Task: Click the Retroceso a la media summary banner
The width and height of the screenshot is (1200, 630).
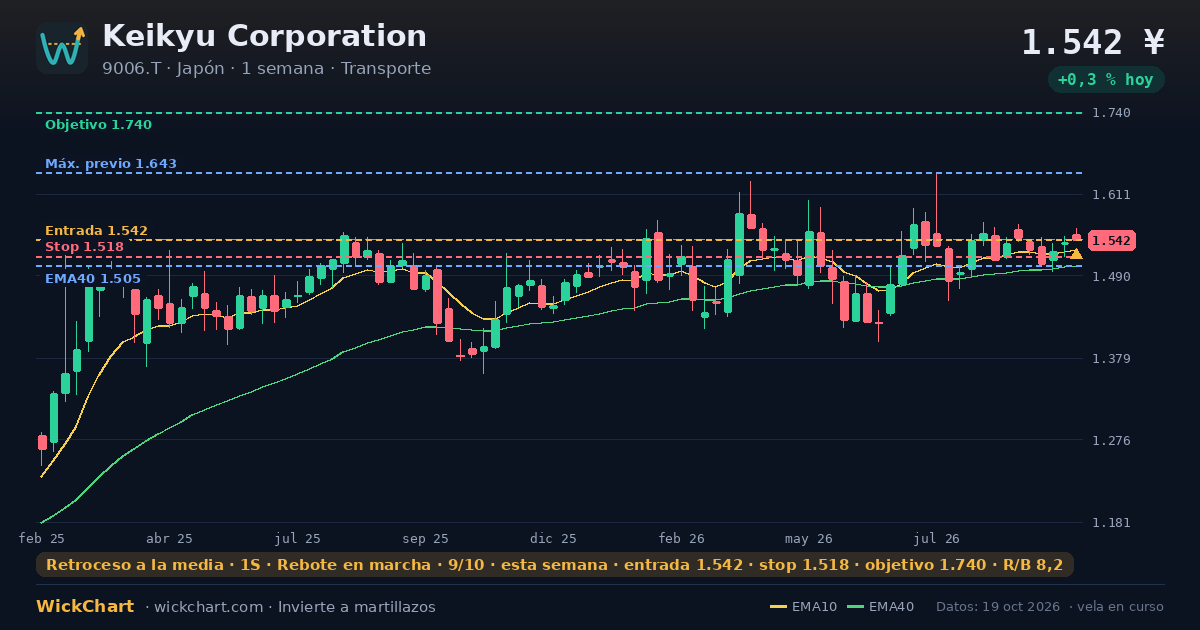Action: [555, 565]
